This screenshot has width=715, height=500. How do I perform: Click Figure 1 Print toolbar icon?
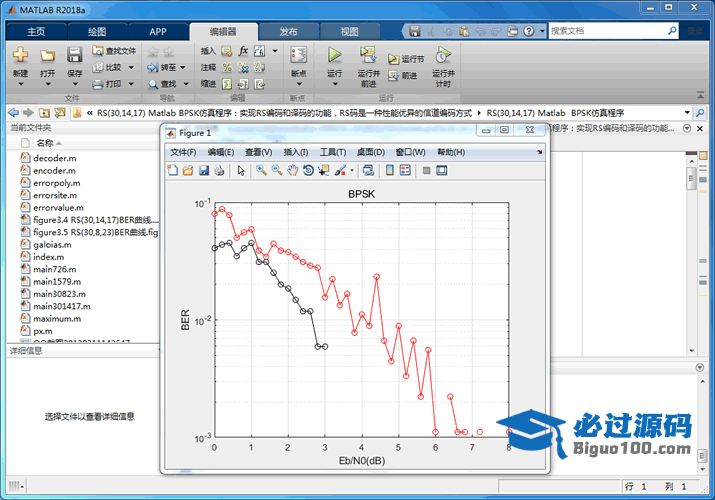[219, 170]
